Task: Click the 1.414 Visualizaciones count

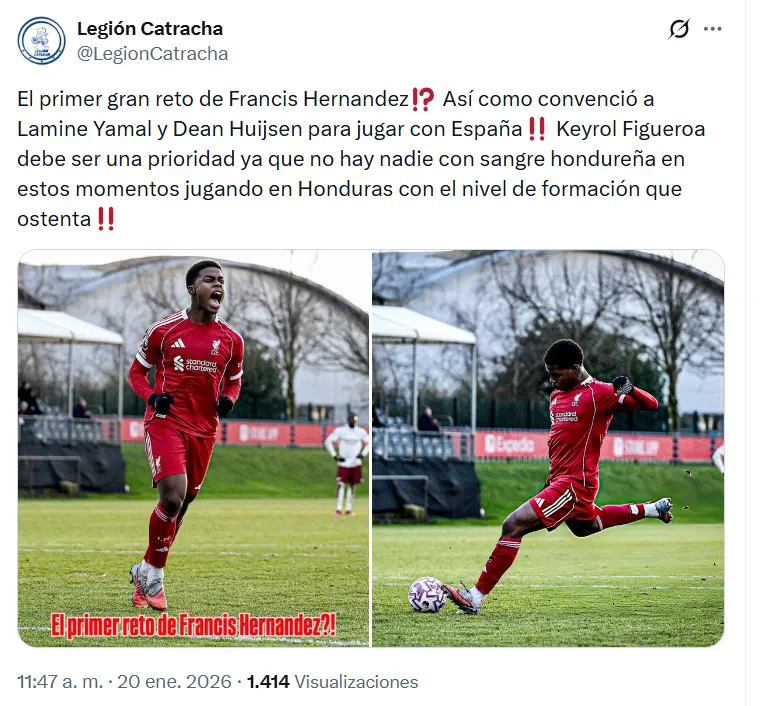Action: click(332, 682)
